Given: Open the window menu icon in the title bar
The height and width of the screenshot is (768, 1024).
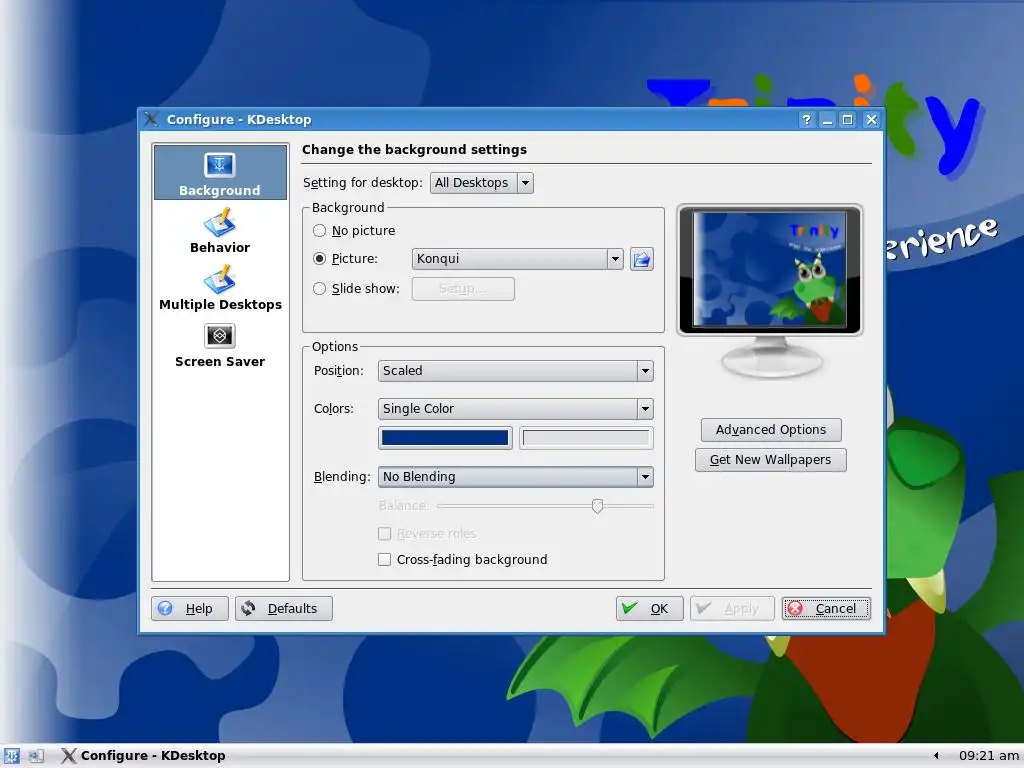Looking at the screenshot, I should [x=151, y=119].
